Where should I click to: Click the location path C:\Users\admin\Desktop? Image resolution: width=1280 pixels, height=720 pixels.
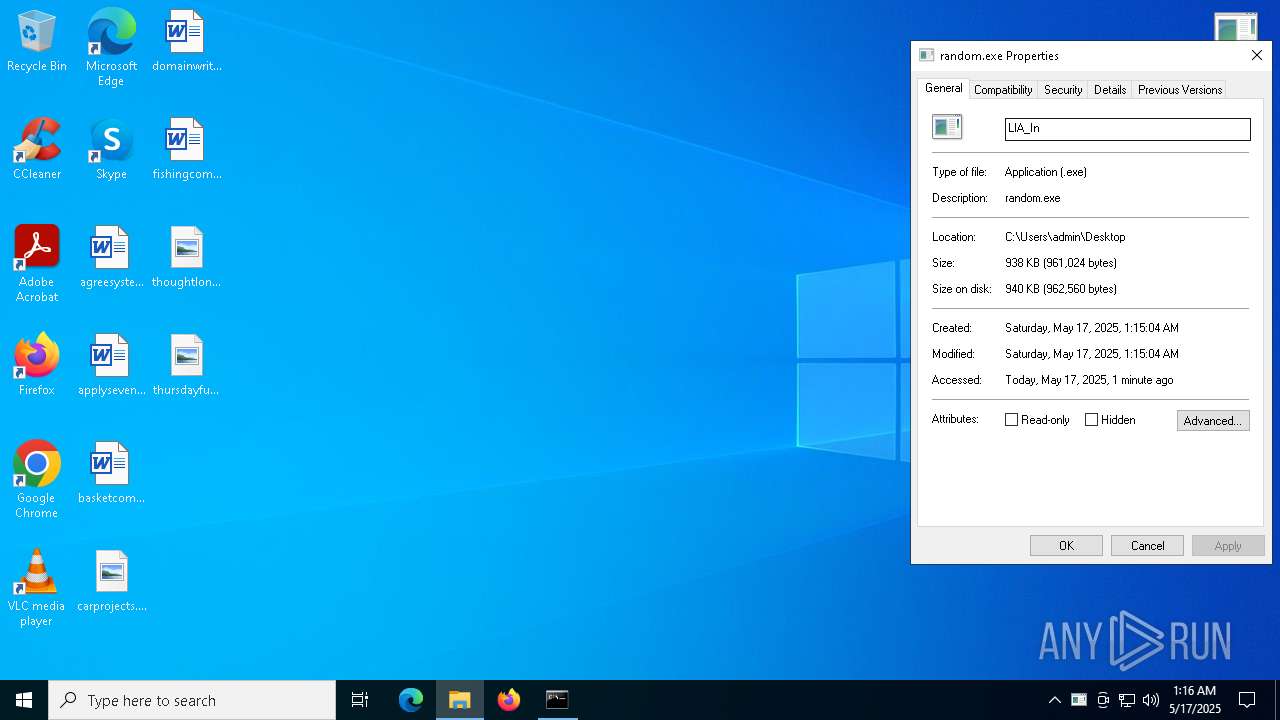click(x=1065, y=237)
